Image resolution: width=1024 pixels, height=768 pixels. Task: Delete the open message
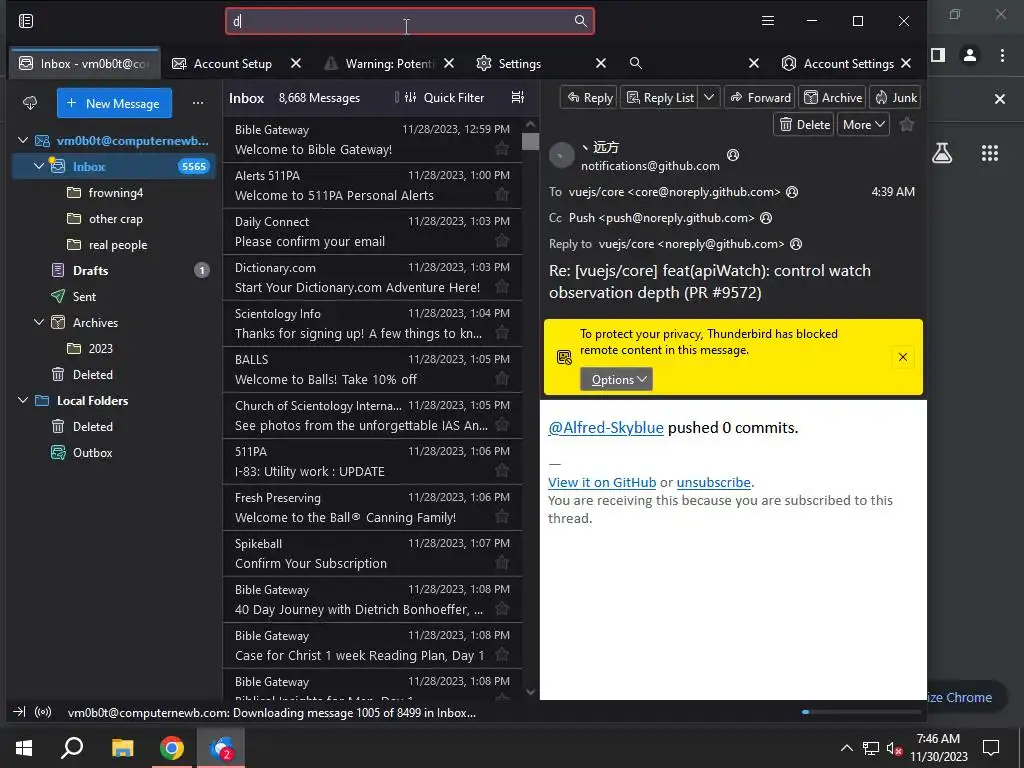click(804, 124)
